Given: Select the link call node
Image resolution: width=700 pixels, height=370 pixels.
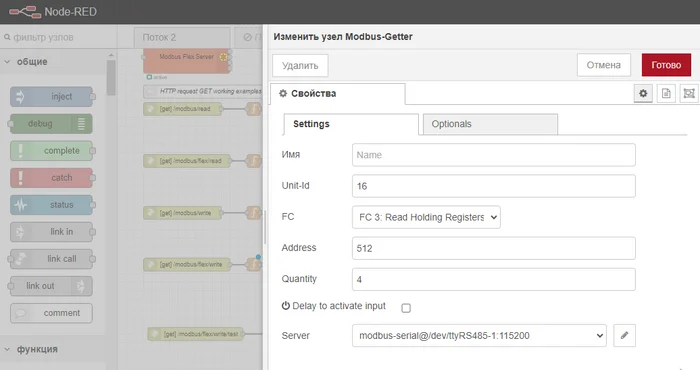Looking at the screenshot, I should [51, 259].
